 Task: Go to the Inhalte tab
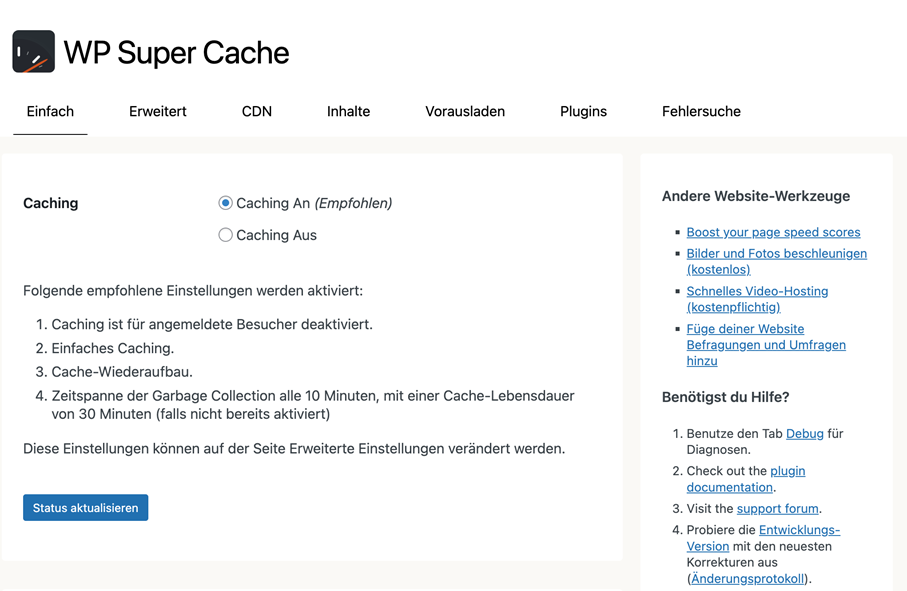pos(348,111)
